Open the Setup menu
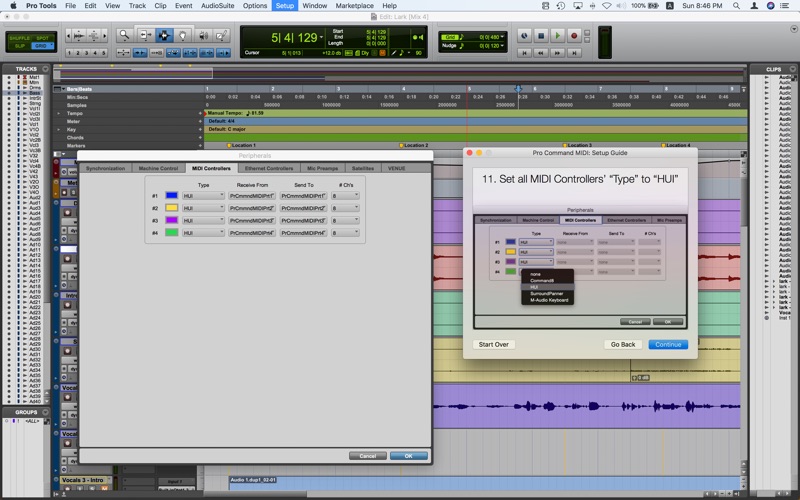 pyautogui.click(x=285, y=6)
